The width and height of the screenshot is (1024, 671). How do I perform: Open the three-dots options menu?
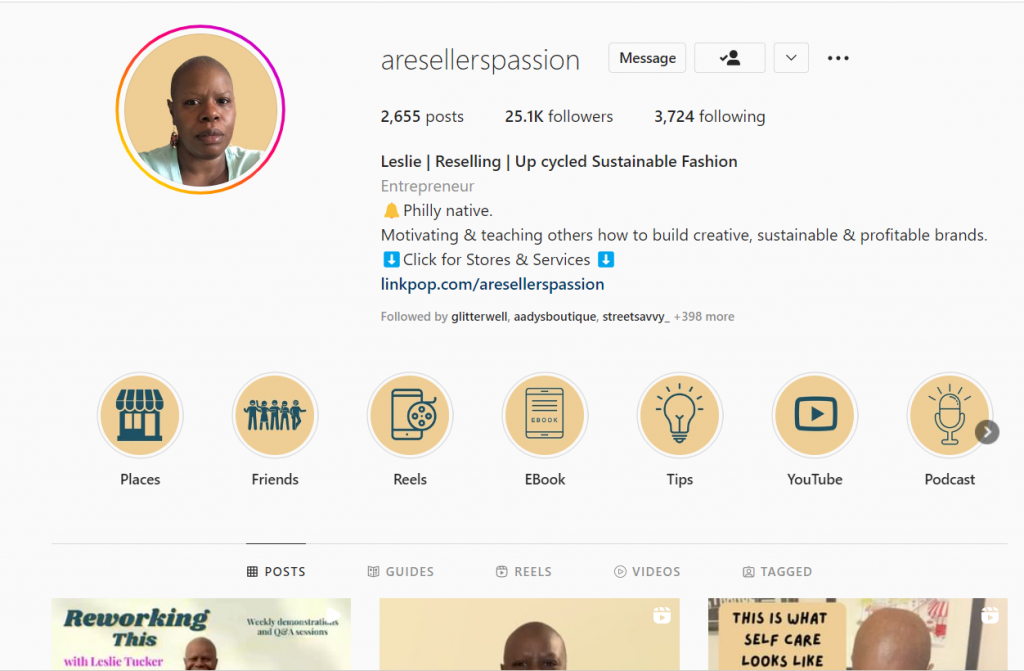click(838, 58)
